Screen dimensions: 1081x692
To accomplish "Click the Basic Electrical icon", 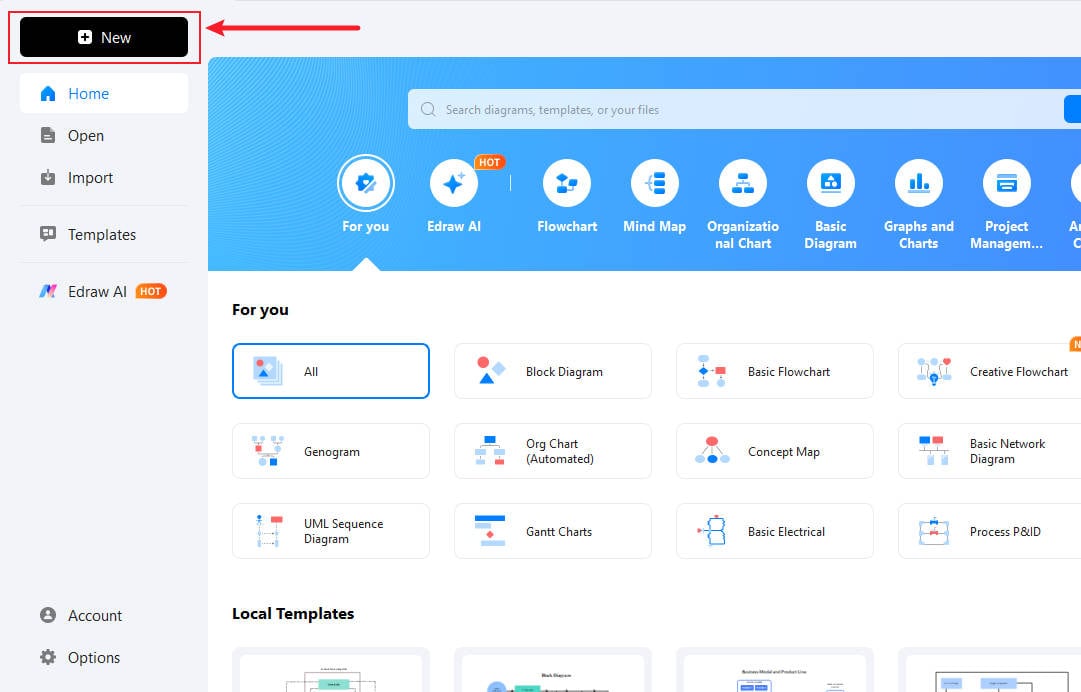I will coord(712,531).
